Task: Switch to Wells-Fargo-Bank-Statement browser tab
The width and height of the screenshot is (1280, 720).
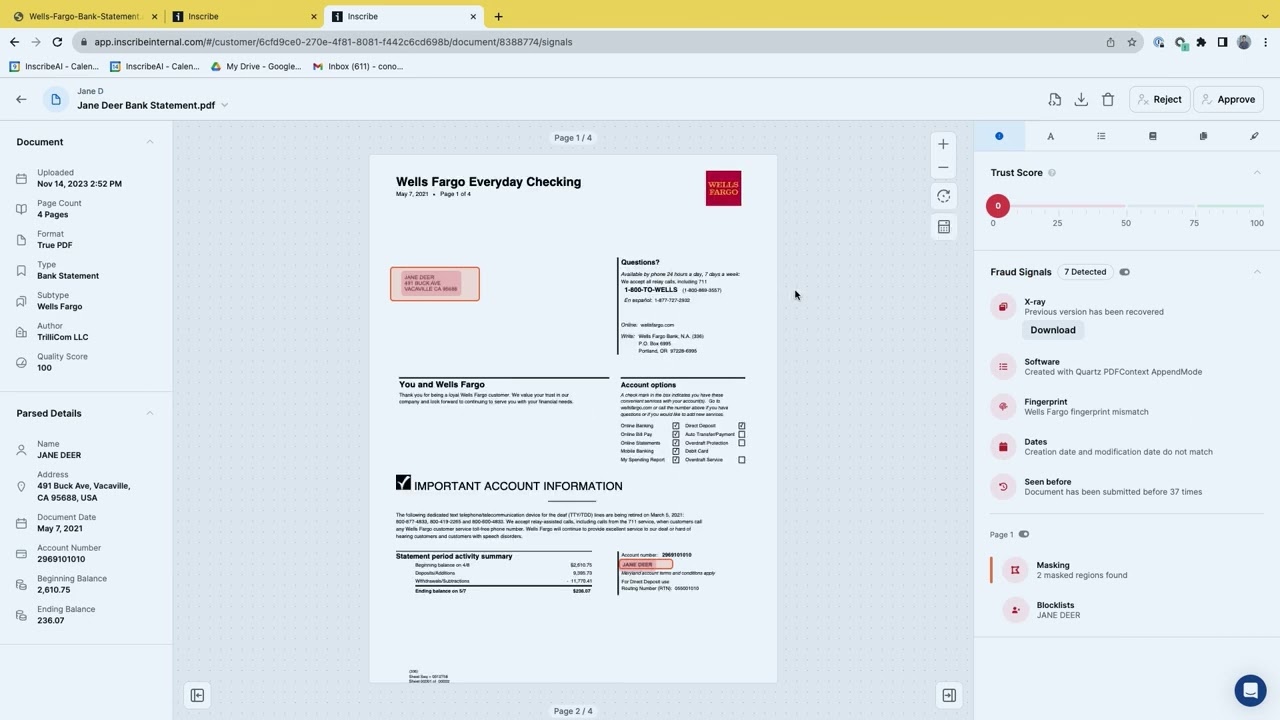Action: (x=85, y=16)
